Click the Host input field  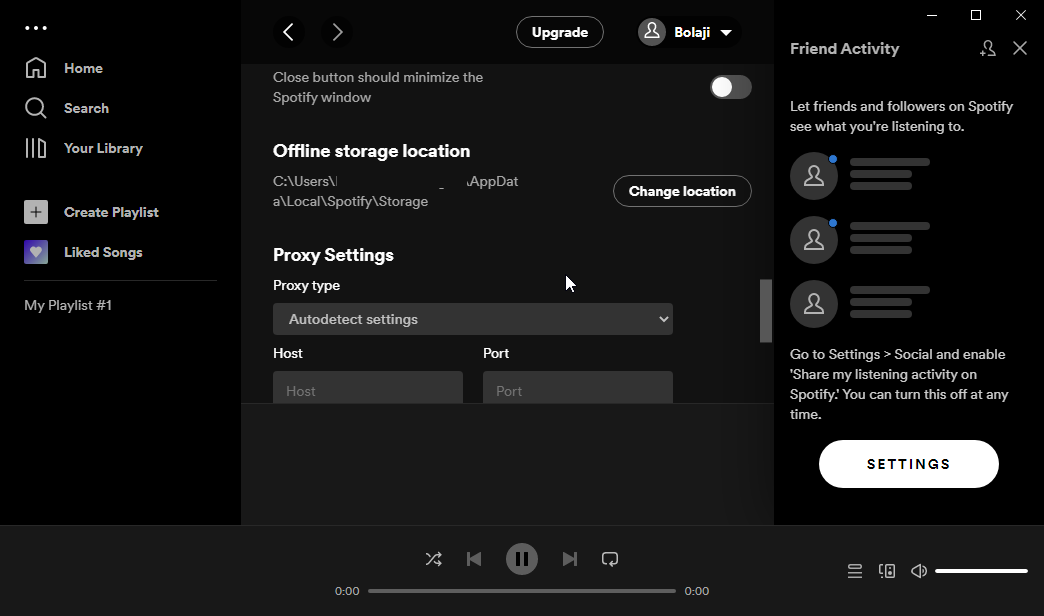coord(368,388)
